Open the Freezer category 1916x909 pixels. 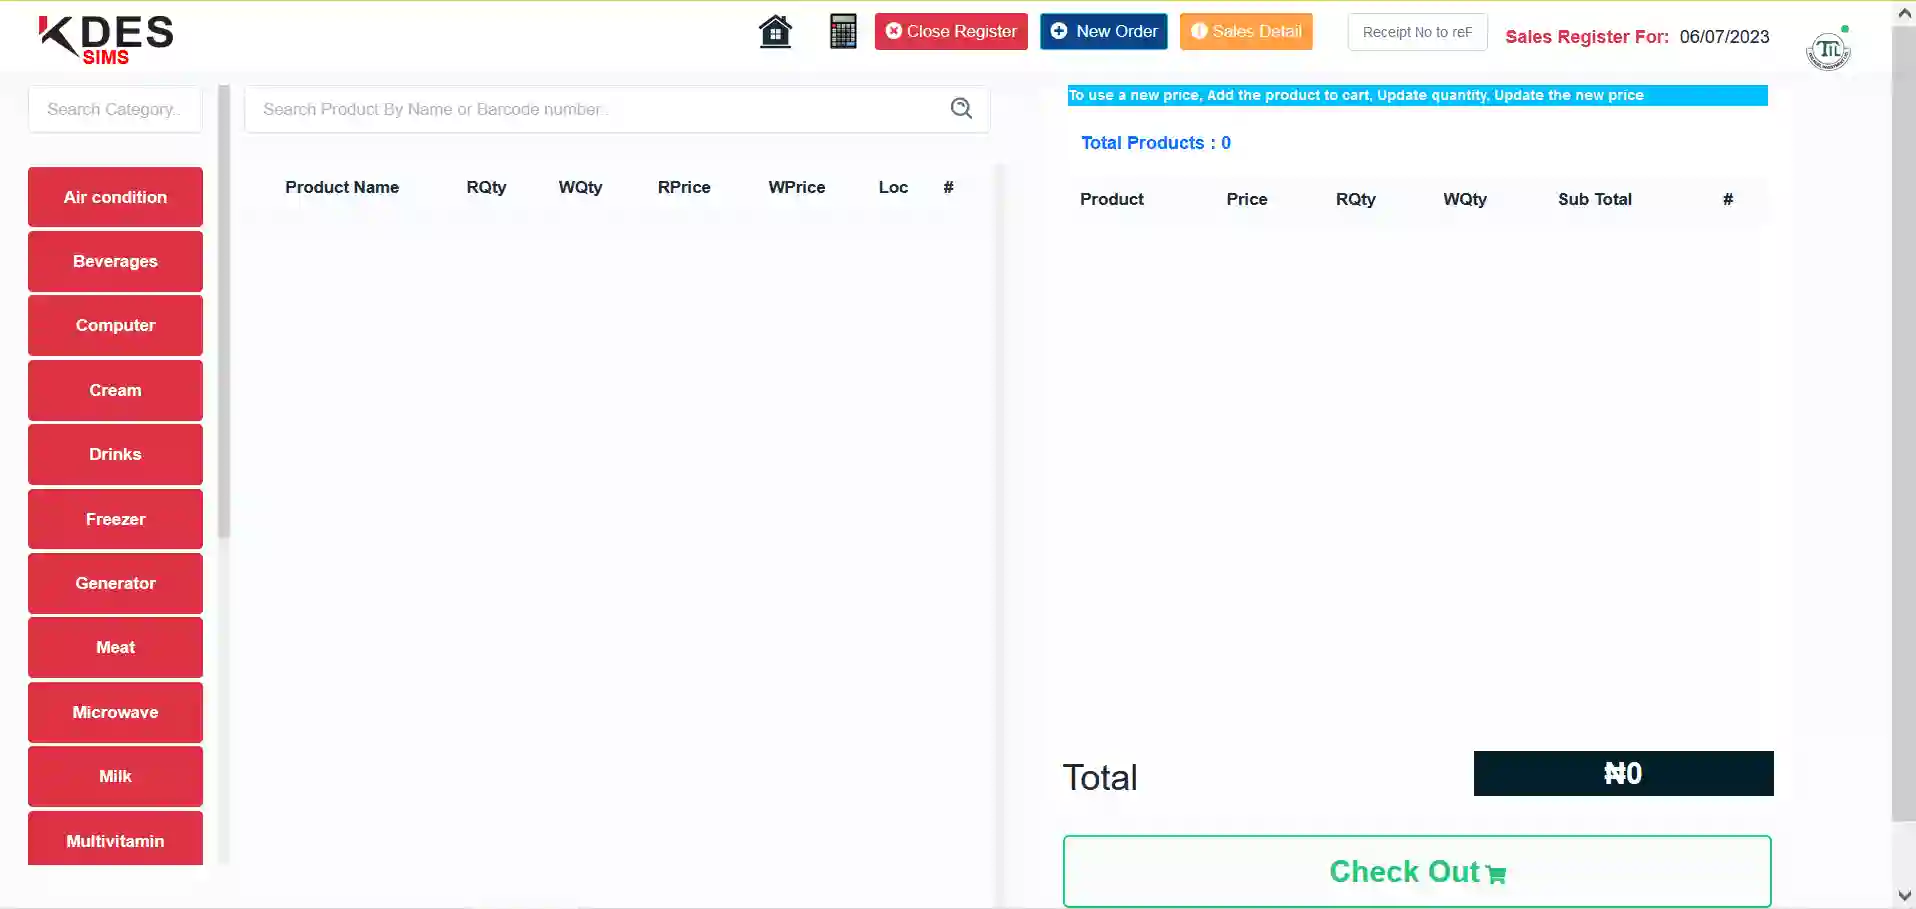[x=115, y=519]
